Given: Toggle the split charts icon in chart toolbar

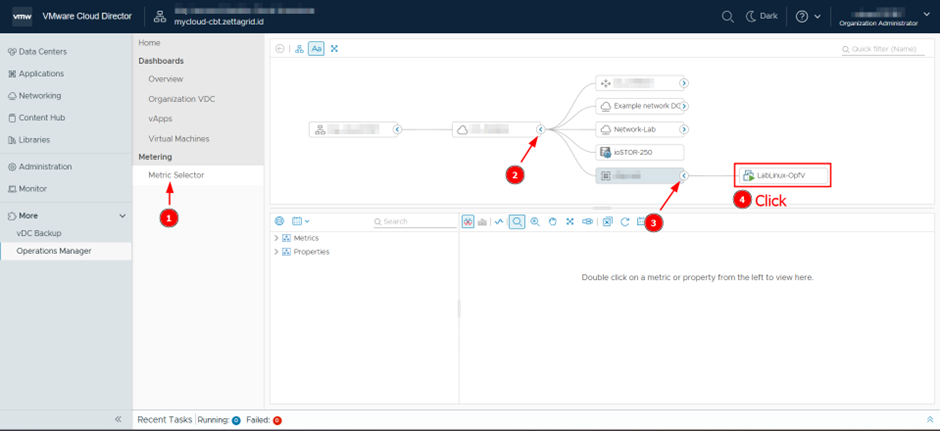Looking at the screenshot, I should coord(468,221).
